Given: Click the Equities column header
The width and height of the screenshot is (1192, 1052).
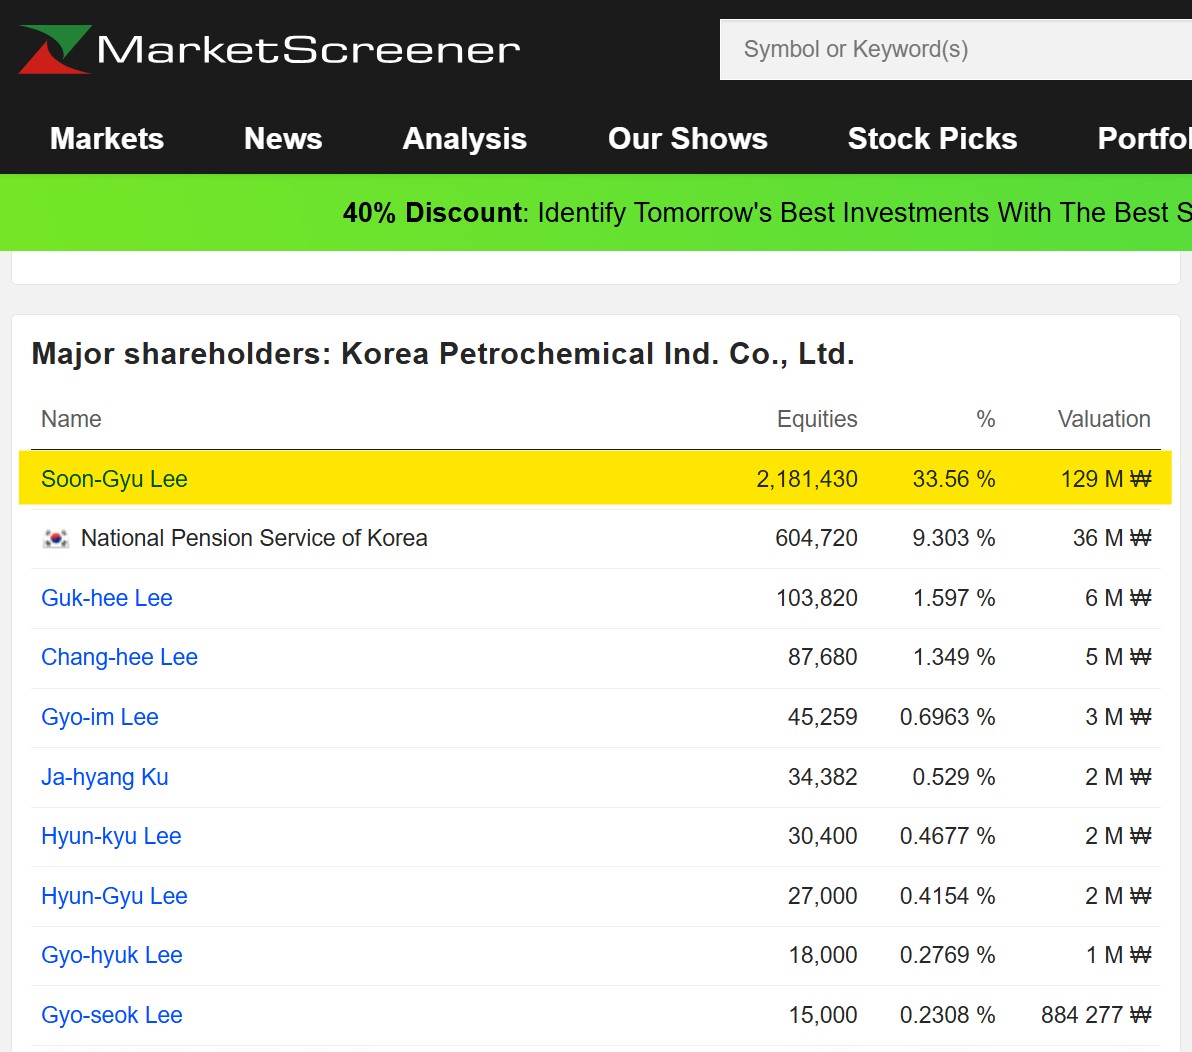Looking at the screenshot, I should tap(816, 419).
